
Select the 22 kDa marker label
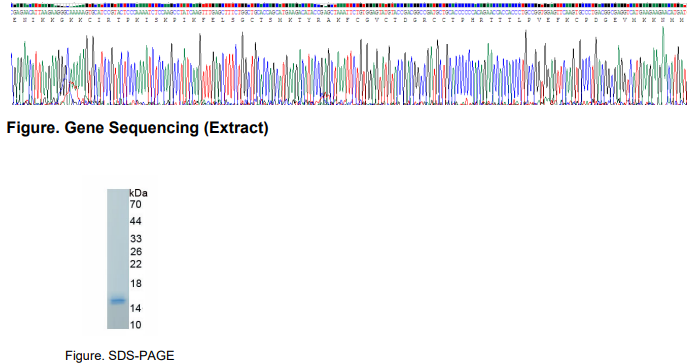[x=136, y=264]
